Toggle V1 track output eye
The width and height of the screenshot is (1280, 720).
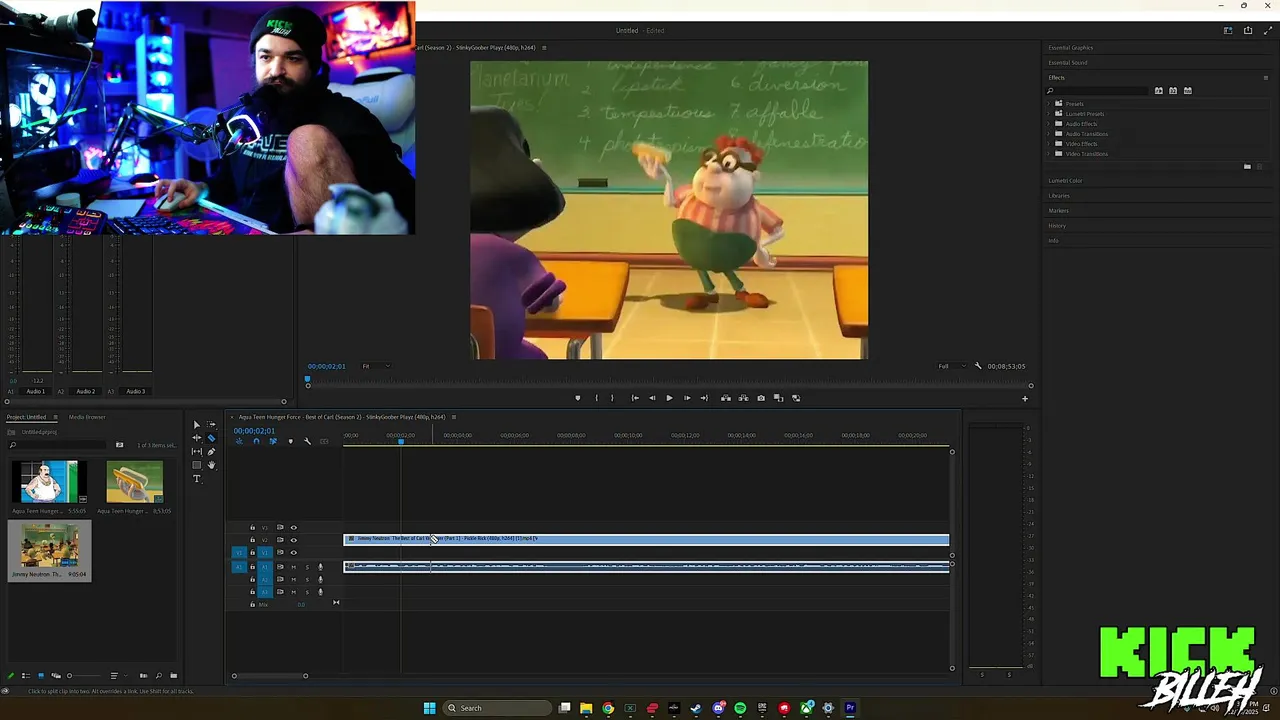coord(293,552)
